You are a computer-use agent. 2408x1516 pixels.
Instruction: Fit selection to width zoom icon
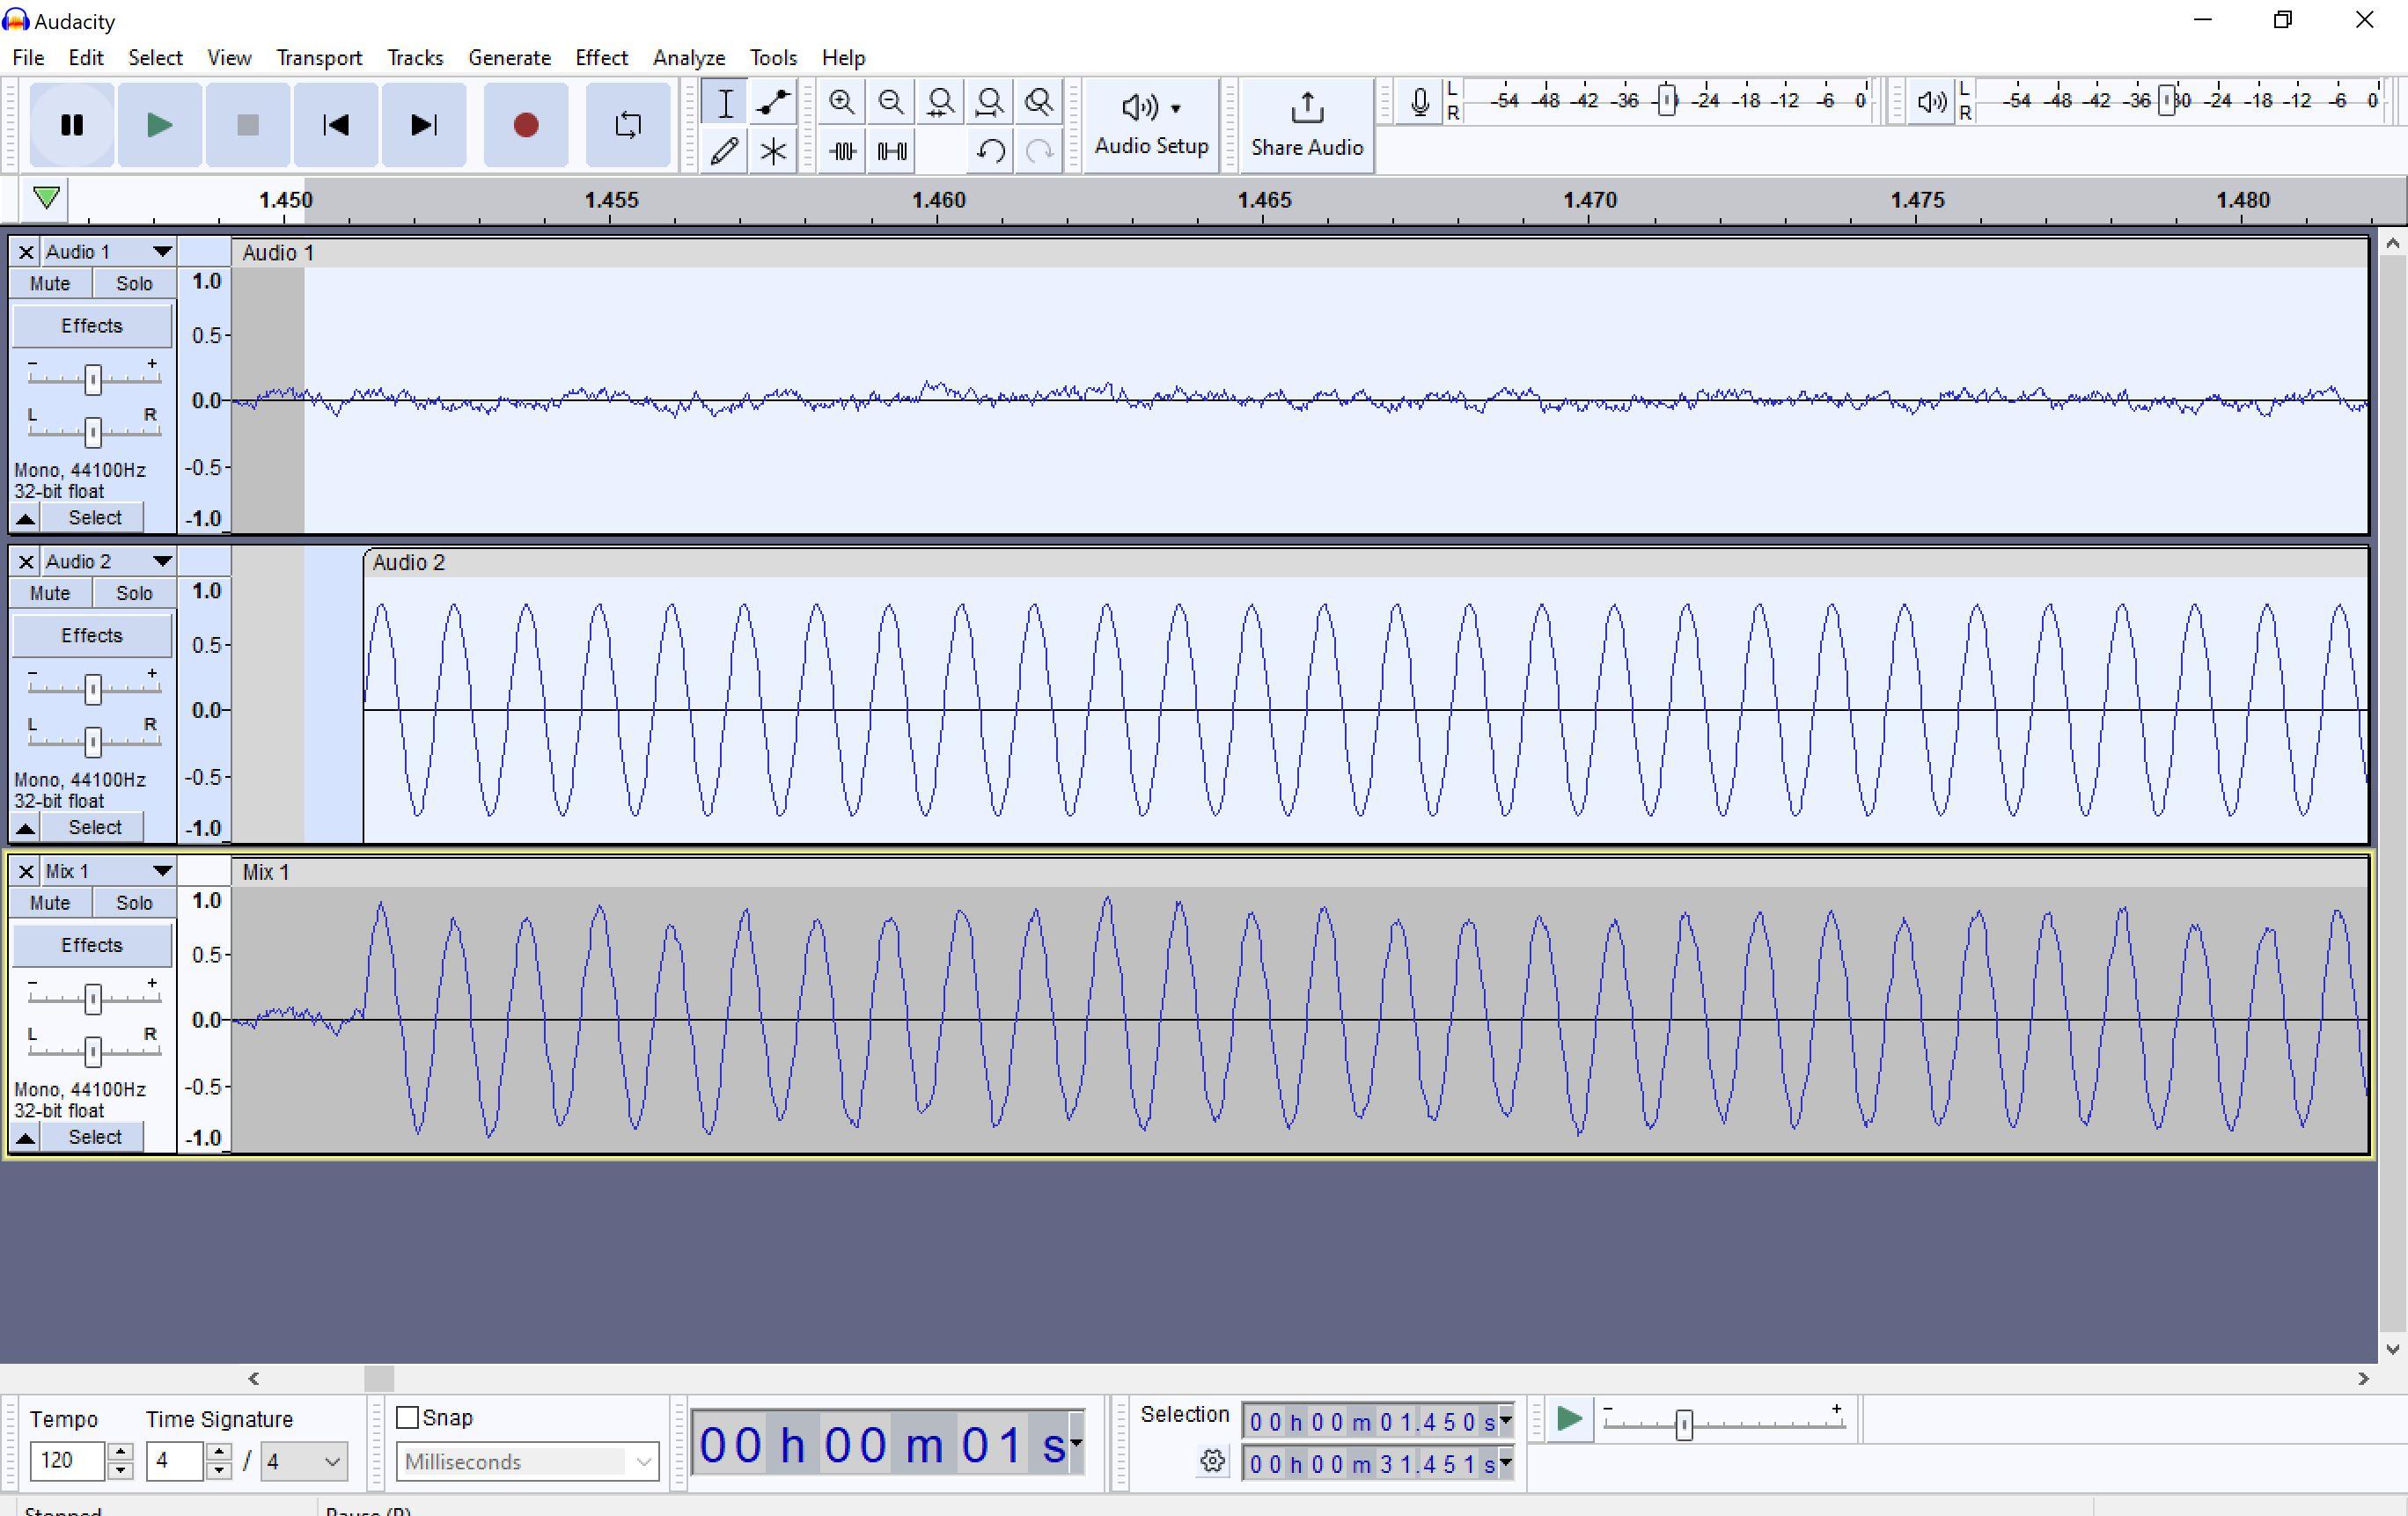pos(940,102)
